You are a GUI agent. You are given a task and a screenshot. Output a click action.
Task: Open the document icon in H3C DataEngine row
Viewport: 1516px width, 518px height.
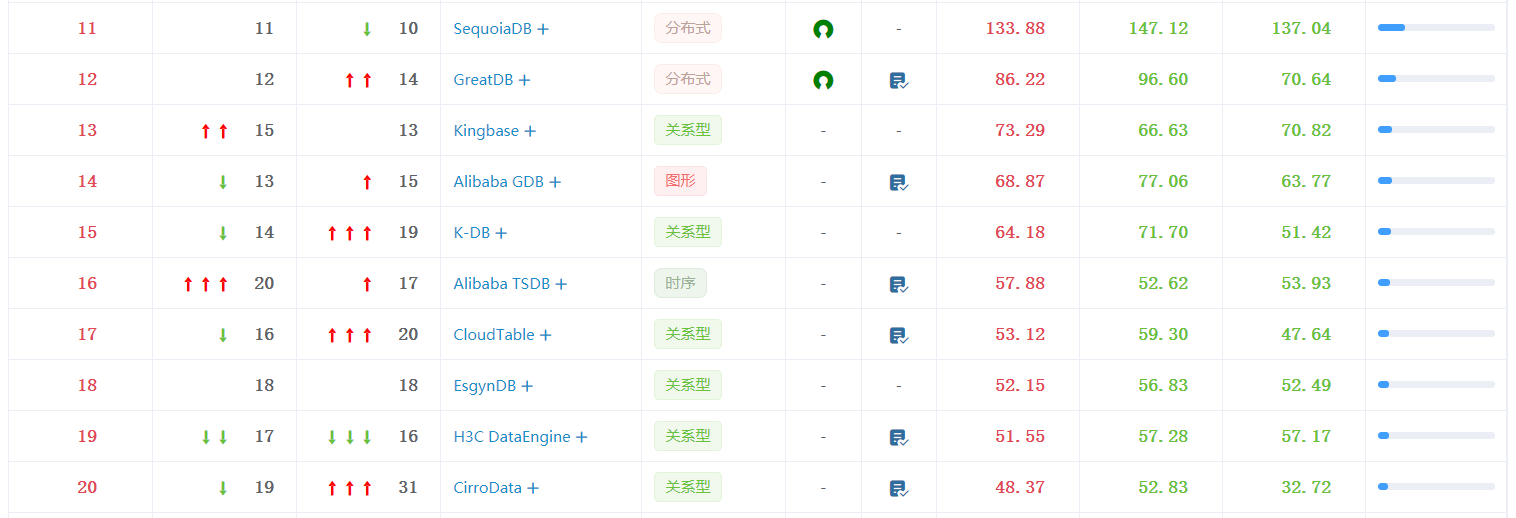click(x=898, y=437)
